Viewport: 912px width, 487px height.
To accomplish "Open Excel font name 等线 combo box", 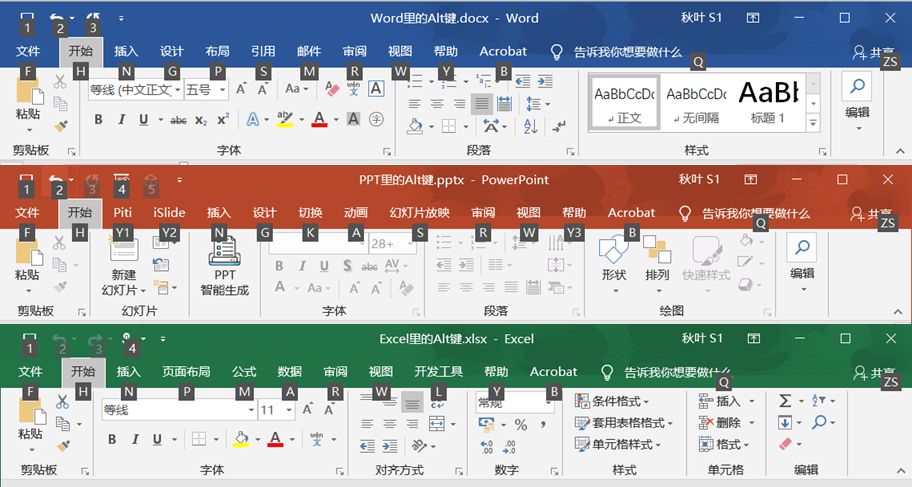I will (x=179, y=410).
